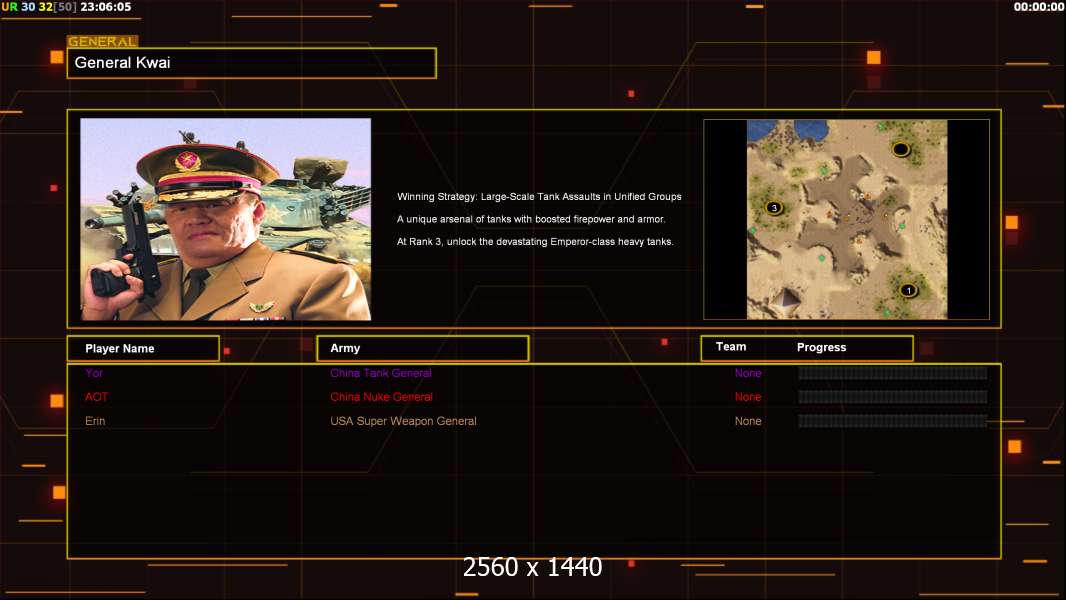Viewport: 1066px width, 600px height.
Task: Click the pyramid on the minimap
Action: (788, 299)
